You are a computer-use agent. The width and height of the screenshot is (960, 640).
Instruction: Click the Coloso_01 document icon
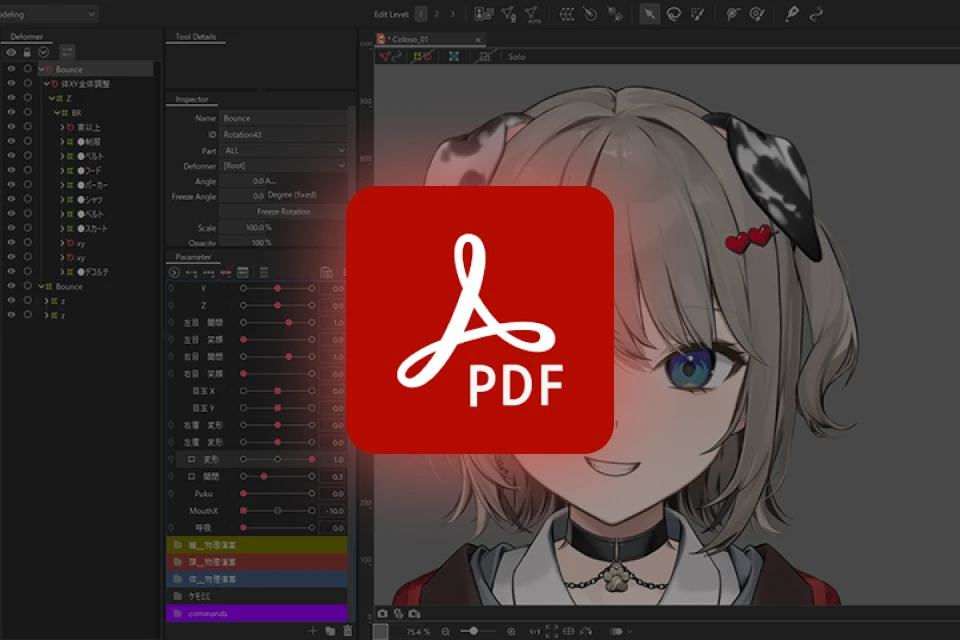click(x=381, y=39)
